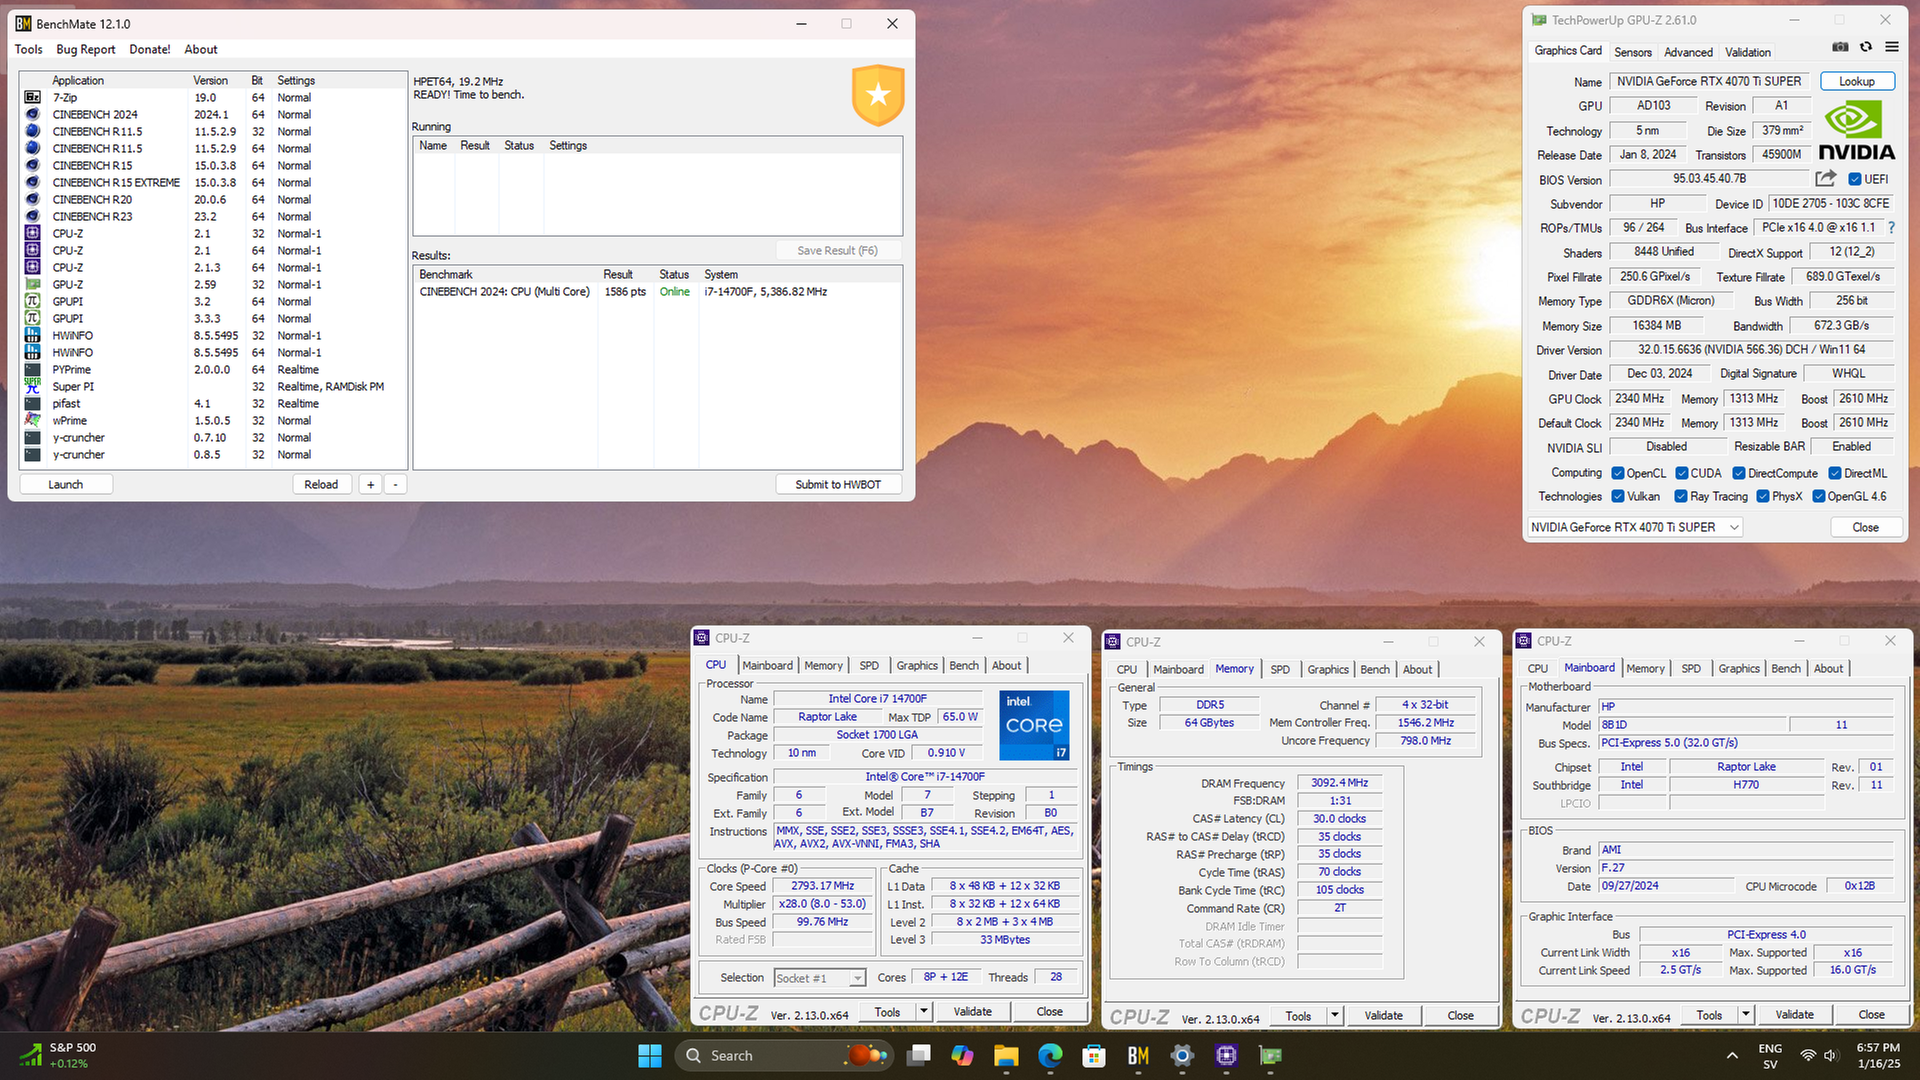Click Donate! in BenchMate menu
Screen dimensions: 1920x1080
point(150,49)
